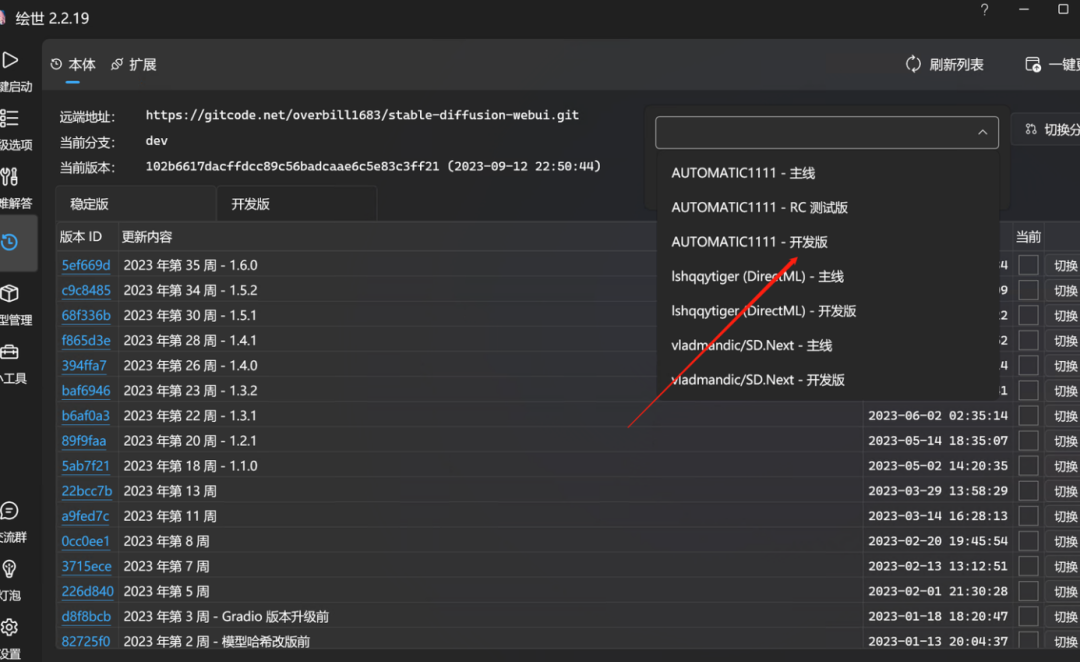Screen dimensions: 1080x662
Task: Open commit link d8f8bcb
Action: pos(86,617)
